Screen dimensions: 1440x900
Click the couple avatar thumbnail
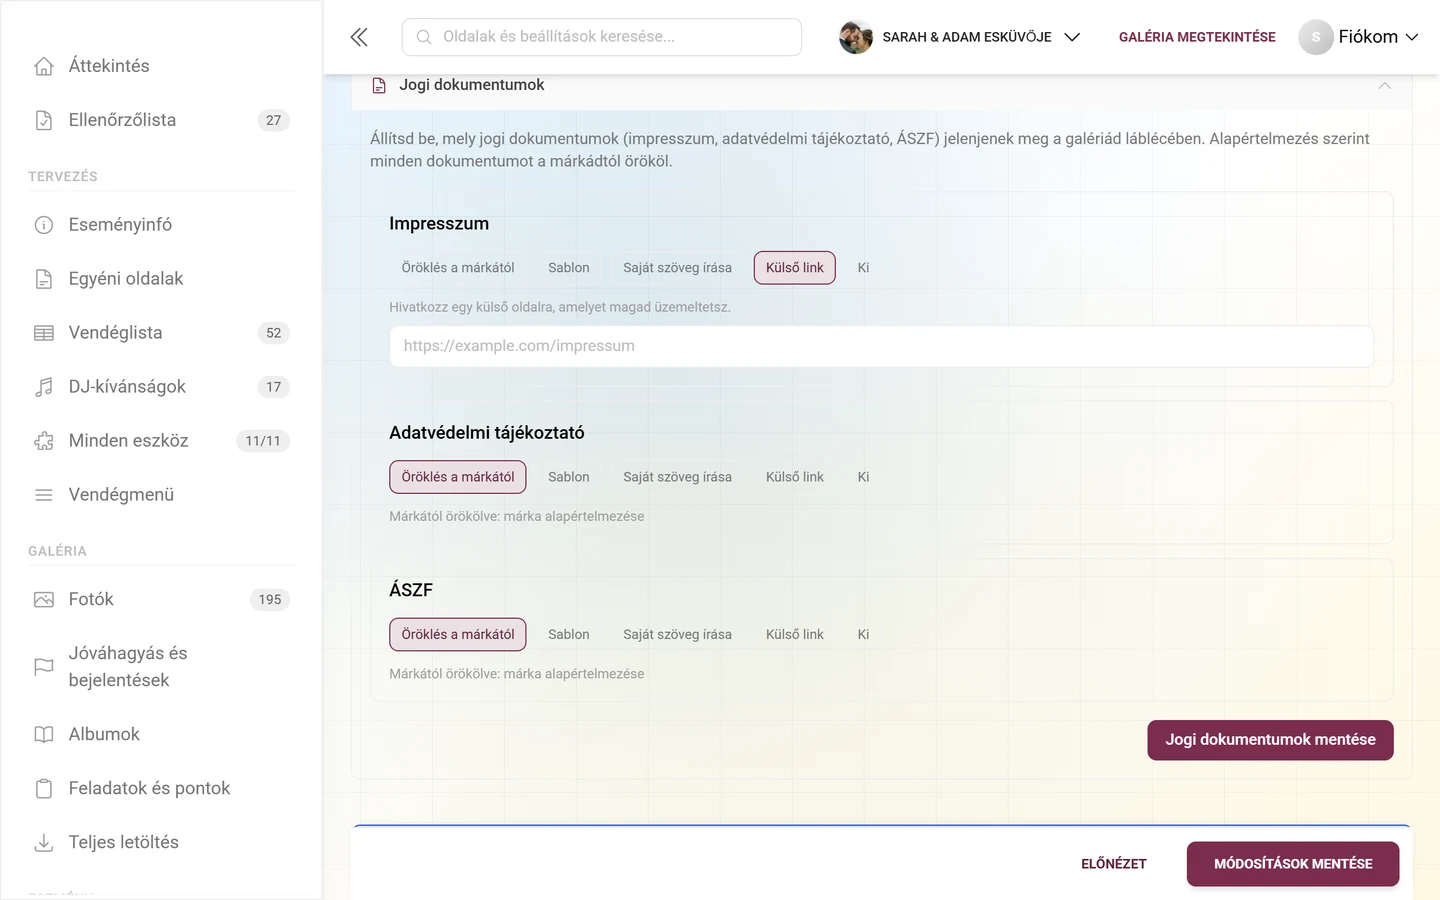pyautogui.click(x=856, y=37)
